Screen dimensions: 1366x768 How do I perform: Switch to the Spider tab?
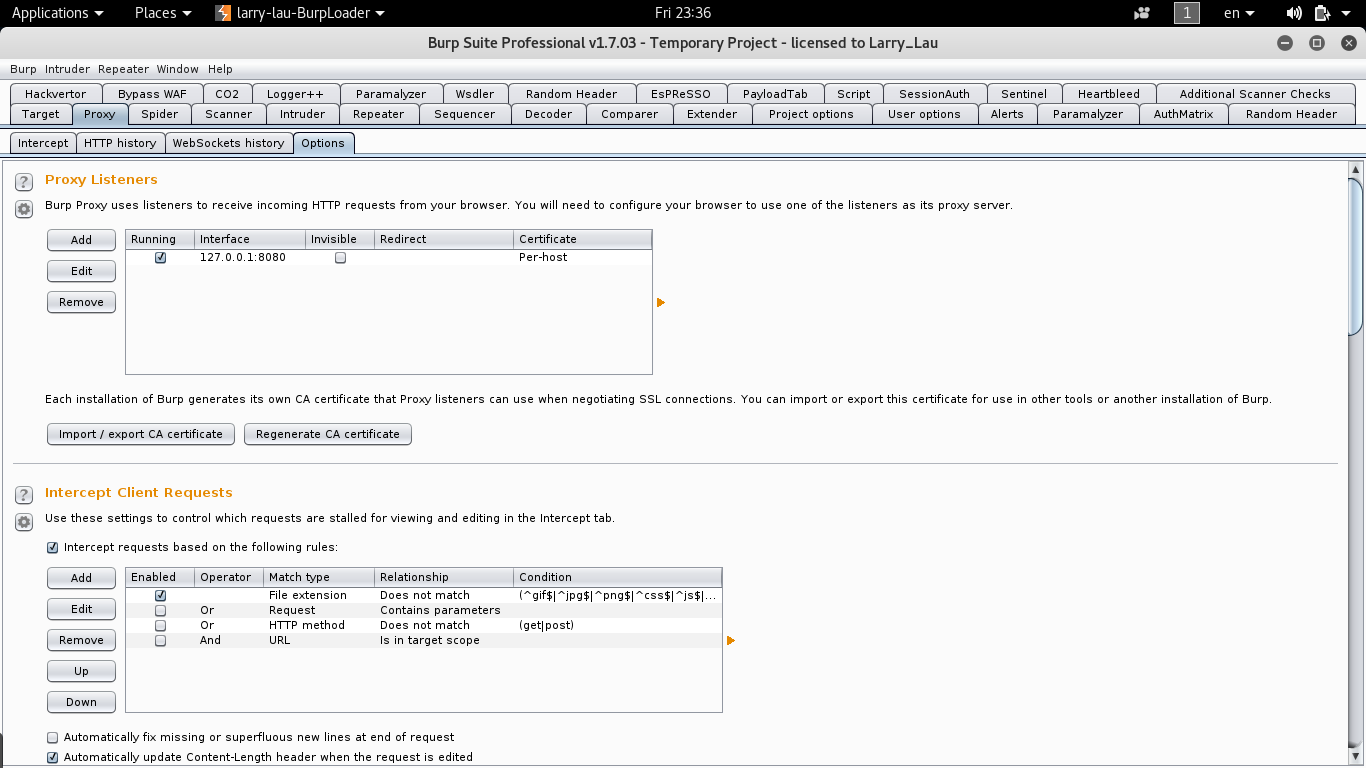[160, 114]
